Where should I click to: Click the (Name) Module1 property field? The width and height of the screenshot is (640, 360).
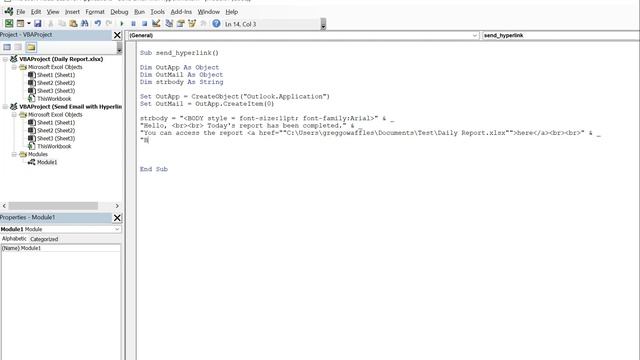(x=61, y=248)
